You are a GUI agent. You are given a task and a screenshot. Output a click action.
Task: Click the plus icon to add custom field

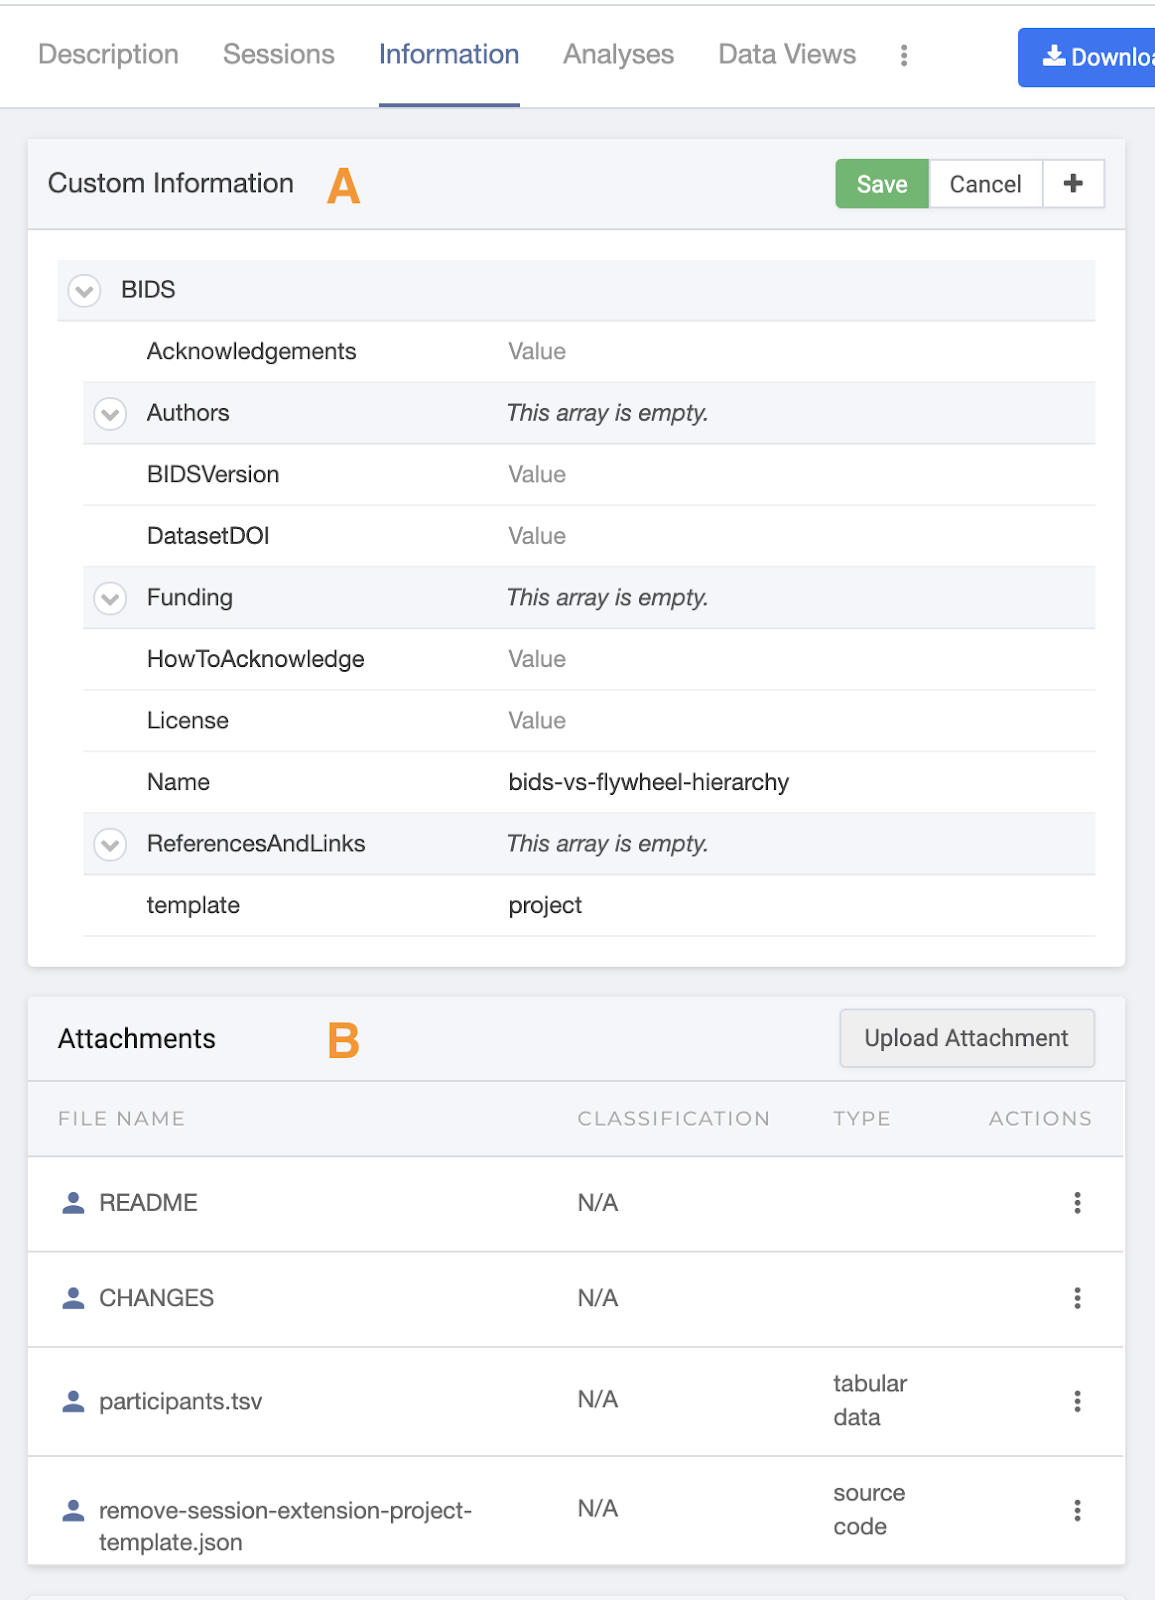pos(1073,184)
